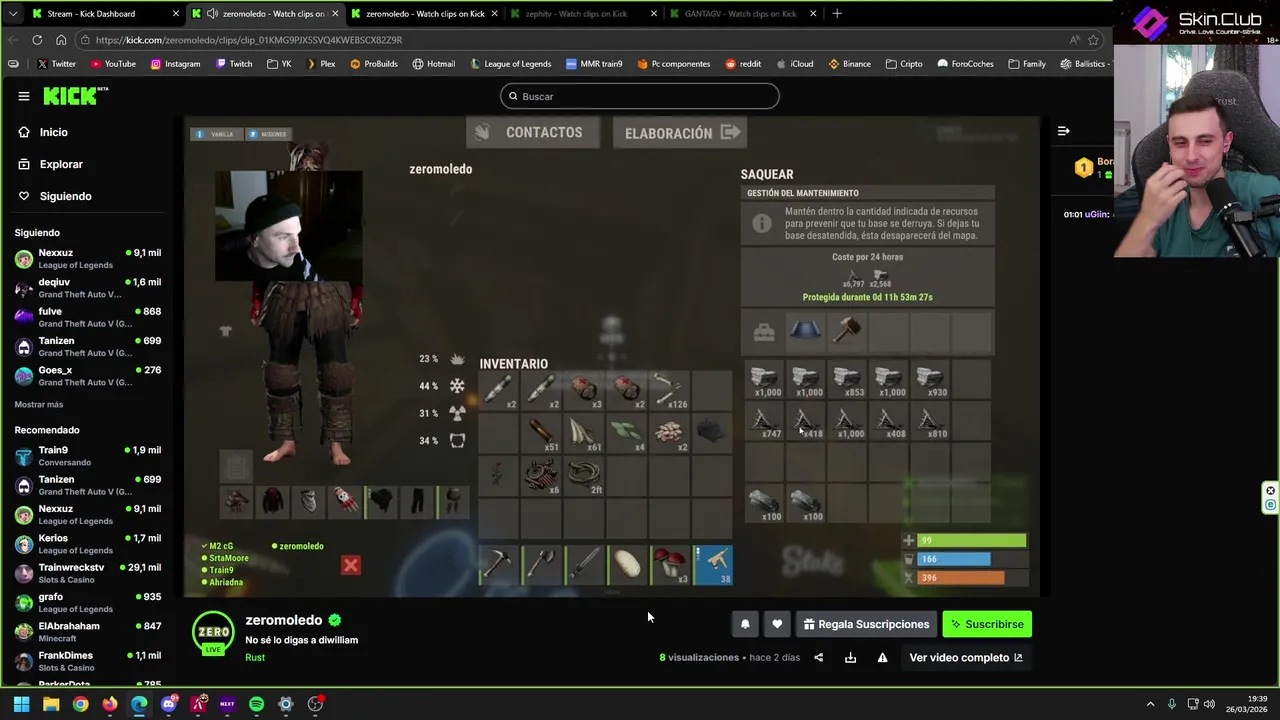The height and width of the screenshot is (720, 1280).
Task: Open Ver video completo link
Action: tap(966, 657)
